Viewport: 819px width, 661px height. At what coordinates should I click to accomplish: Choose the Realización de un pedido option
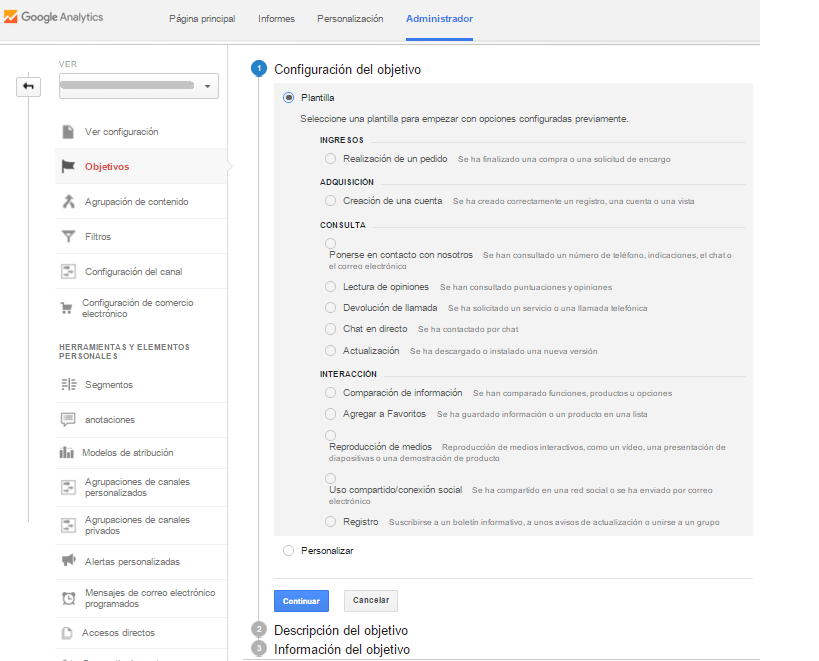(x=330, y=159)
